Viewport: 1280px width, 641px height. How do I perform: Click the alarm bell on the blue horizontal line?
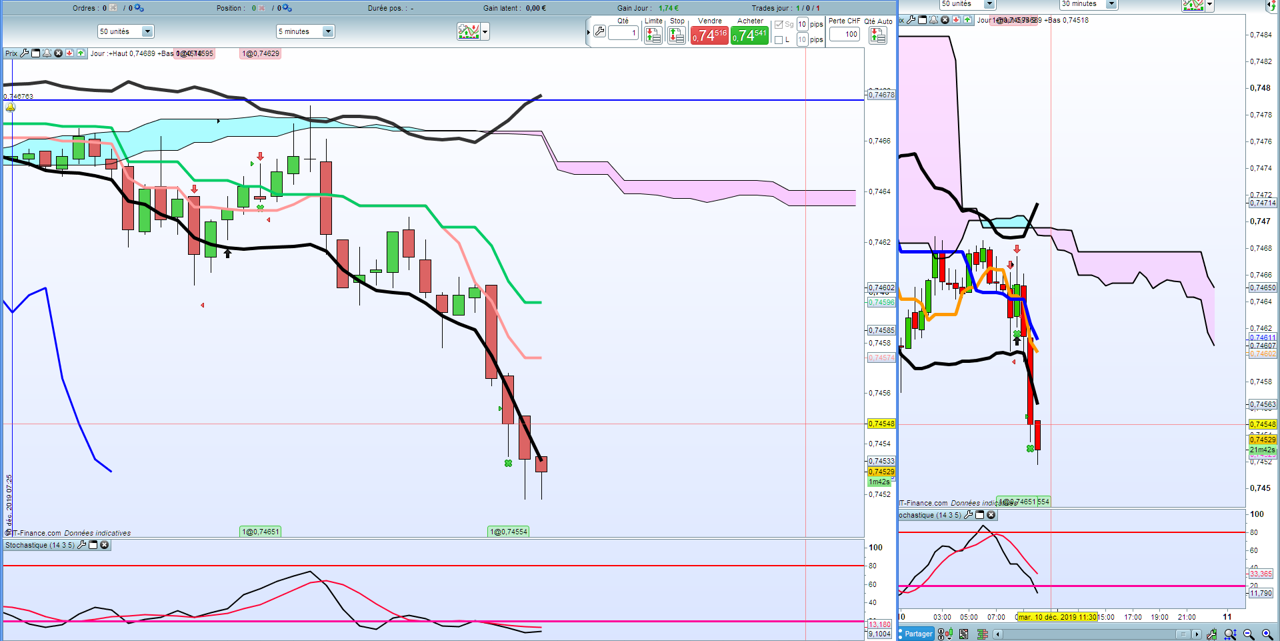10,107
